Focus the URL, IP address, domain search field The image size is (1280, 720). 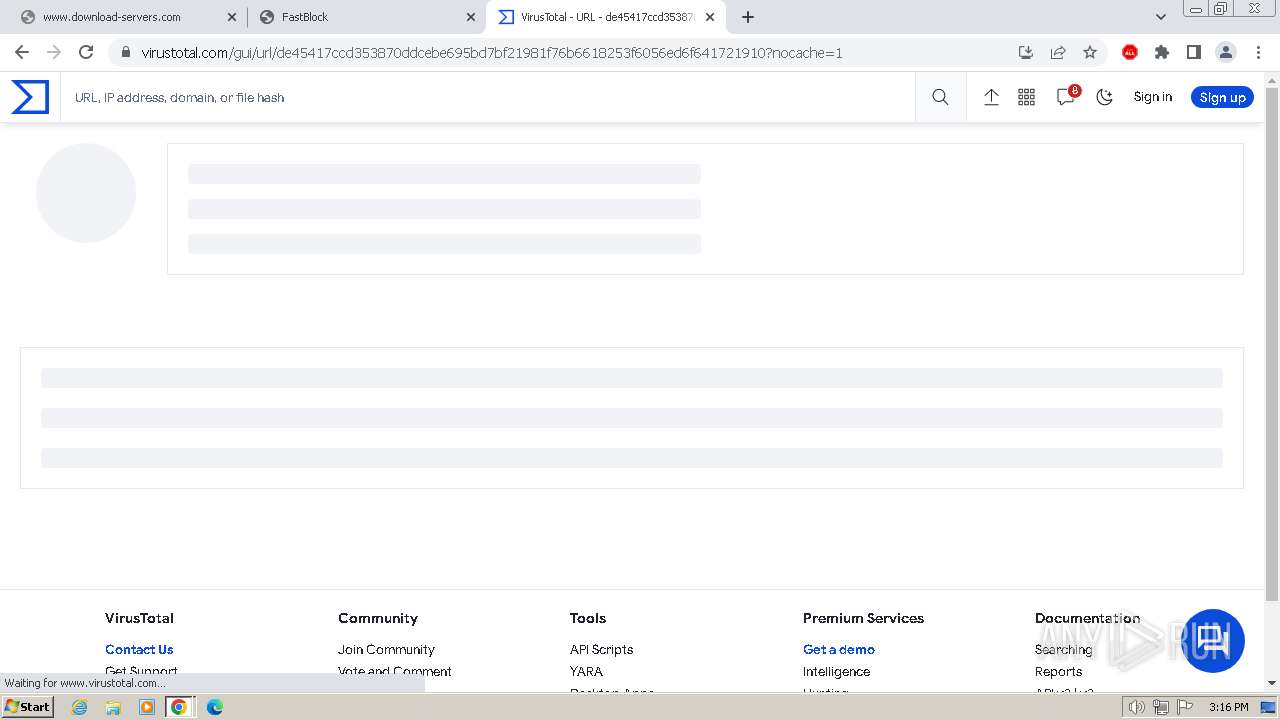point(487,97)
